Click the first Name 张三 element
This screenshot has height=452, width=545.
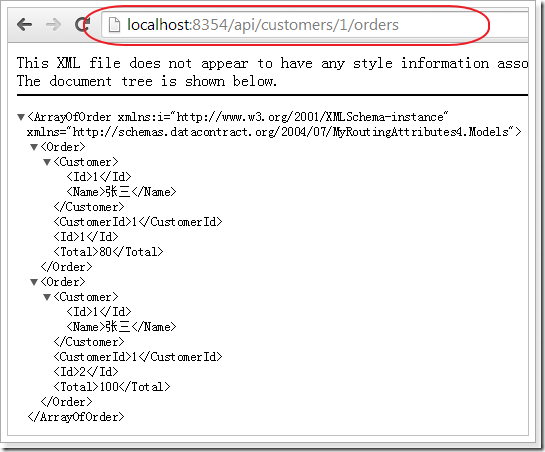tap(121, 192)
